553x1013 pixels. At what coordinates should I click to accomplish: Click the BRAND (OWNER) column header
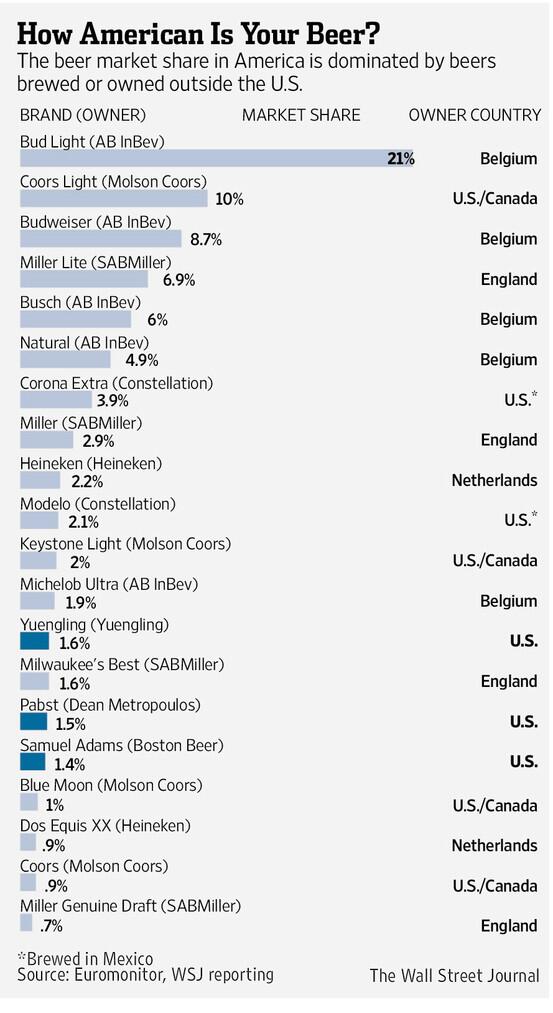click(x=83, y=116)
